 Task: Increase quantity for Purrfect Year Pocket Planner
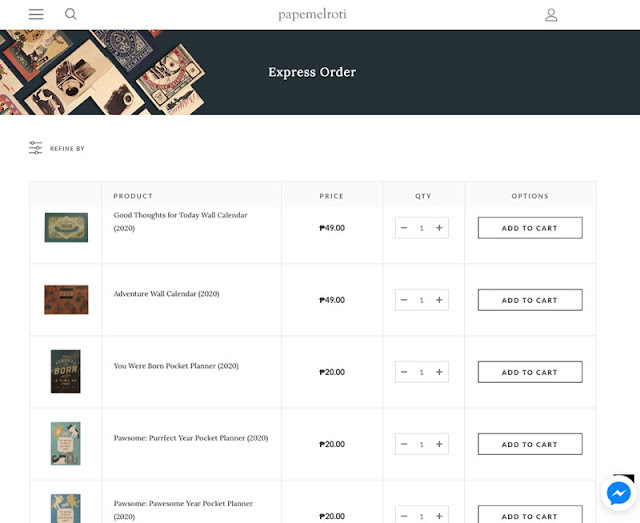tap(439, 444)
